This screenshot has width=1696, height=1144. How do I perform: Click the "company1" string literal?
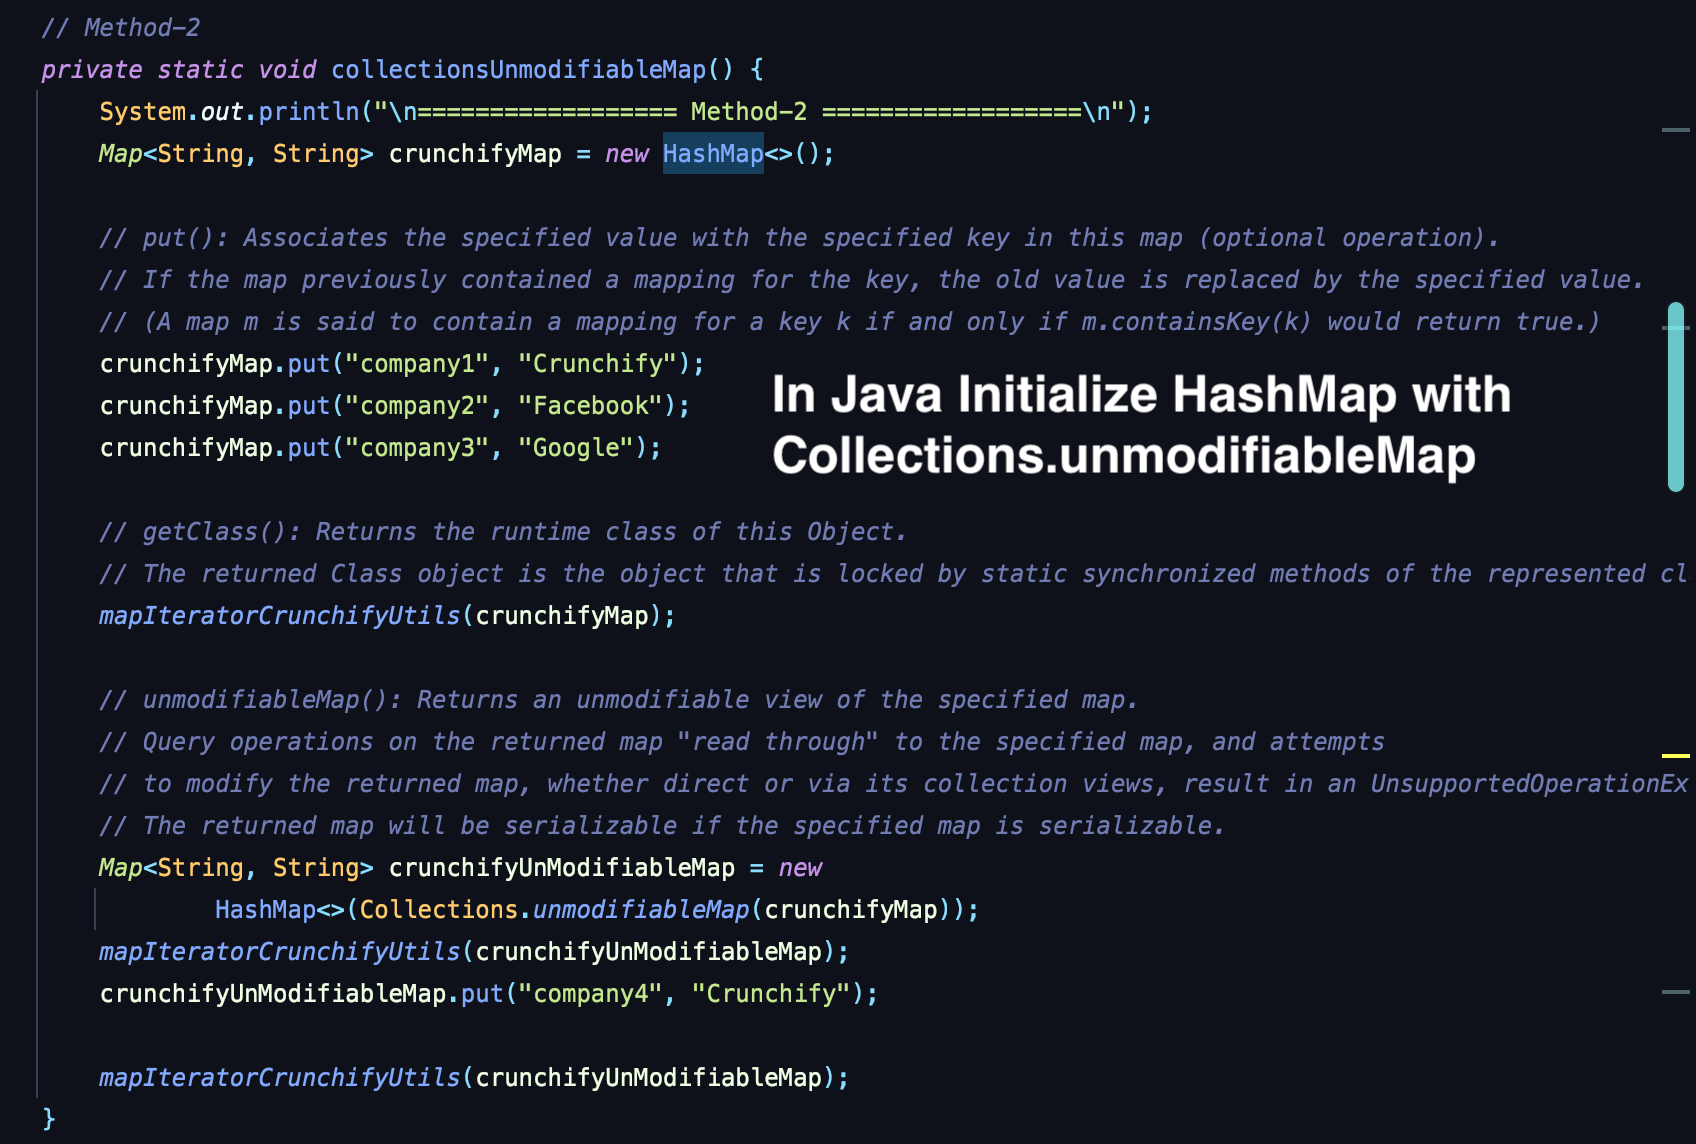click(x=417, y=364)
